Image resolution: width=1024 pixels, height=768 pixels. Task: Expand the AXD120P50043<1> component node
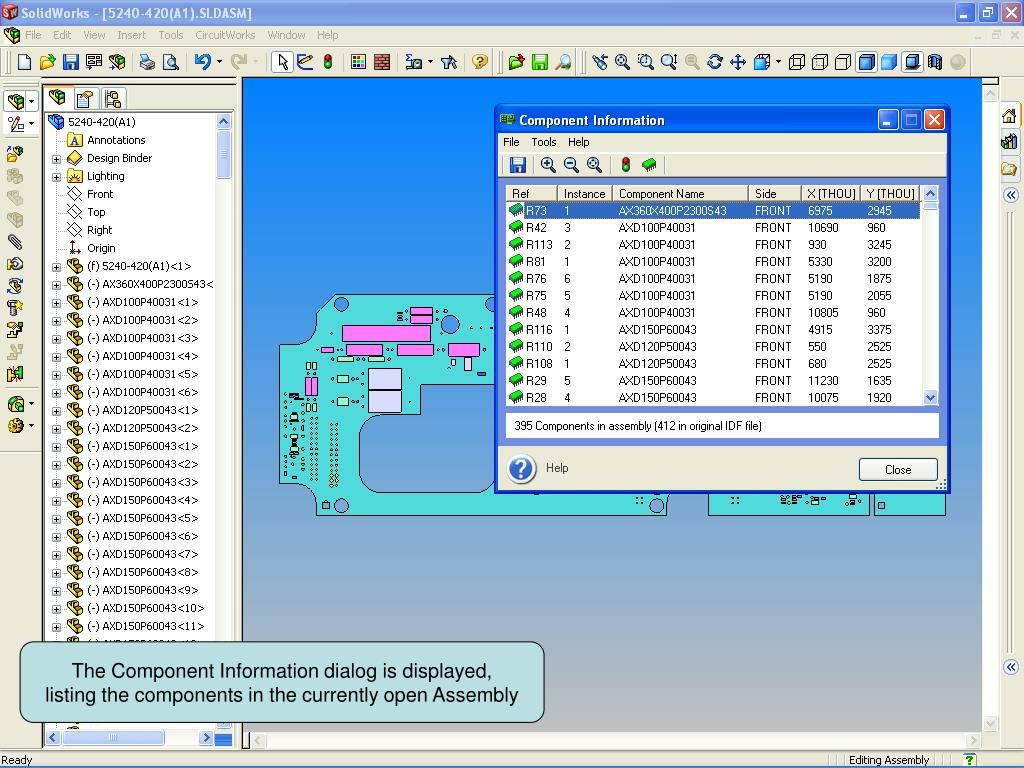pyautogui.click(x=56, y=411)
